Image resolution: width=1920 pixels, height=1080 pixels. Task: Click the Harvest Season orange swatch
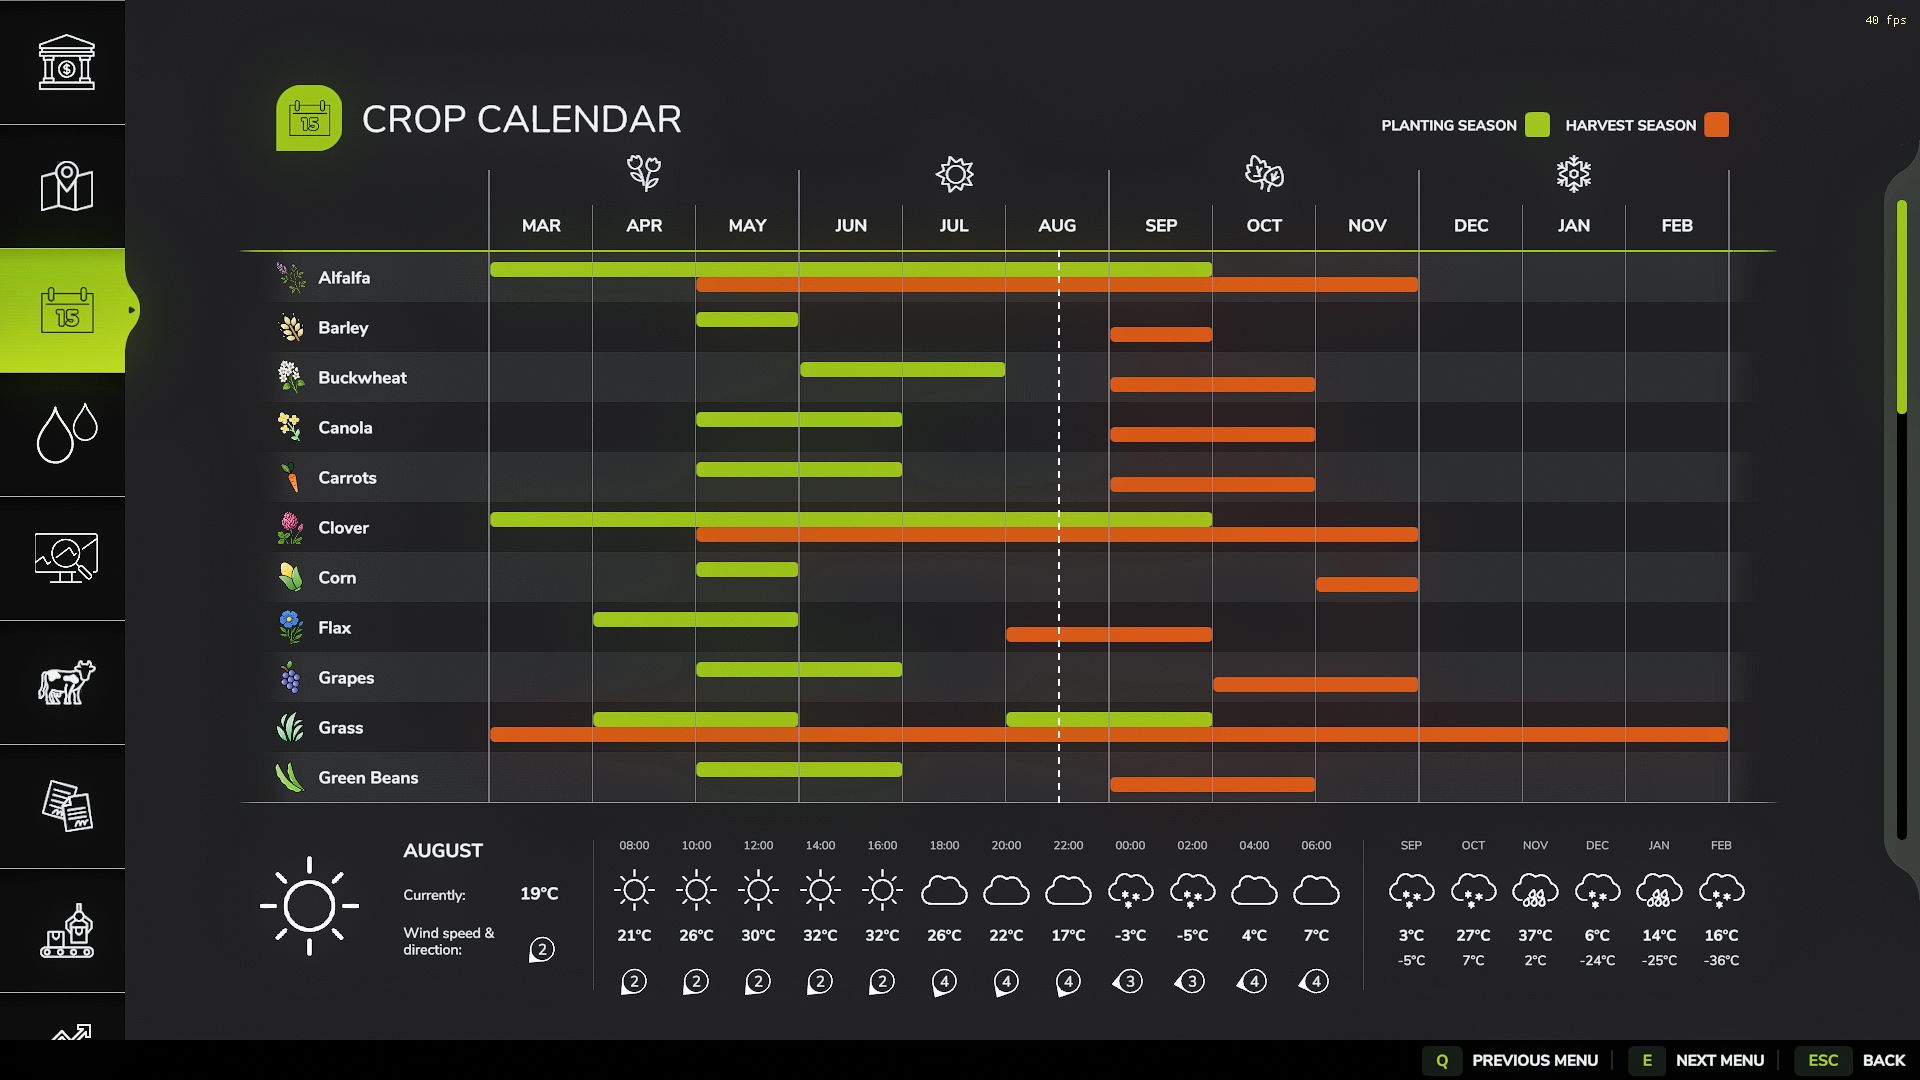pos(1716,125)
